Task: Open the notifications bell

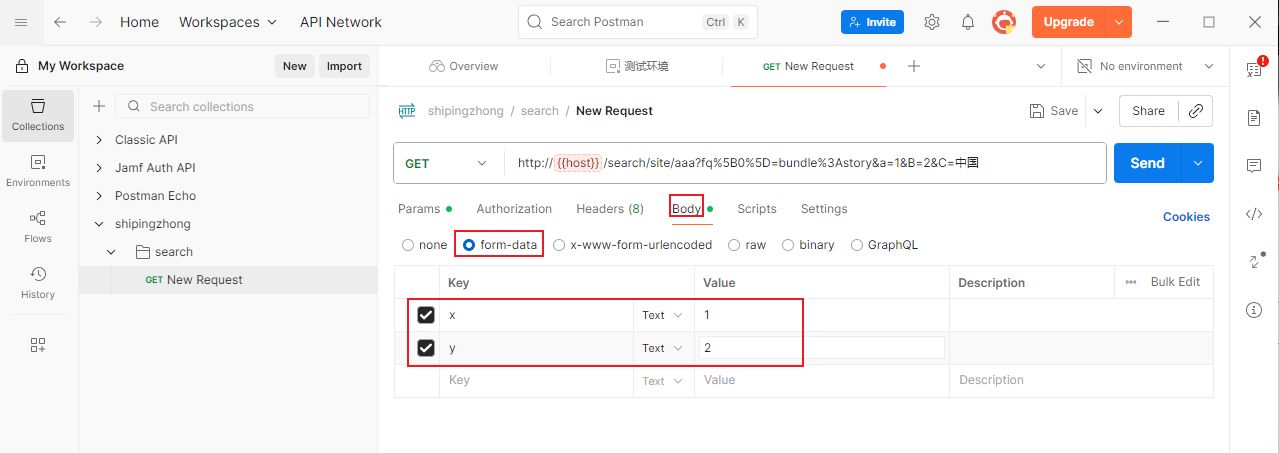Action: point(968,22)
